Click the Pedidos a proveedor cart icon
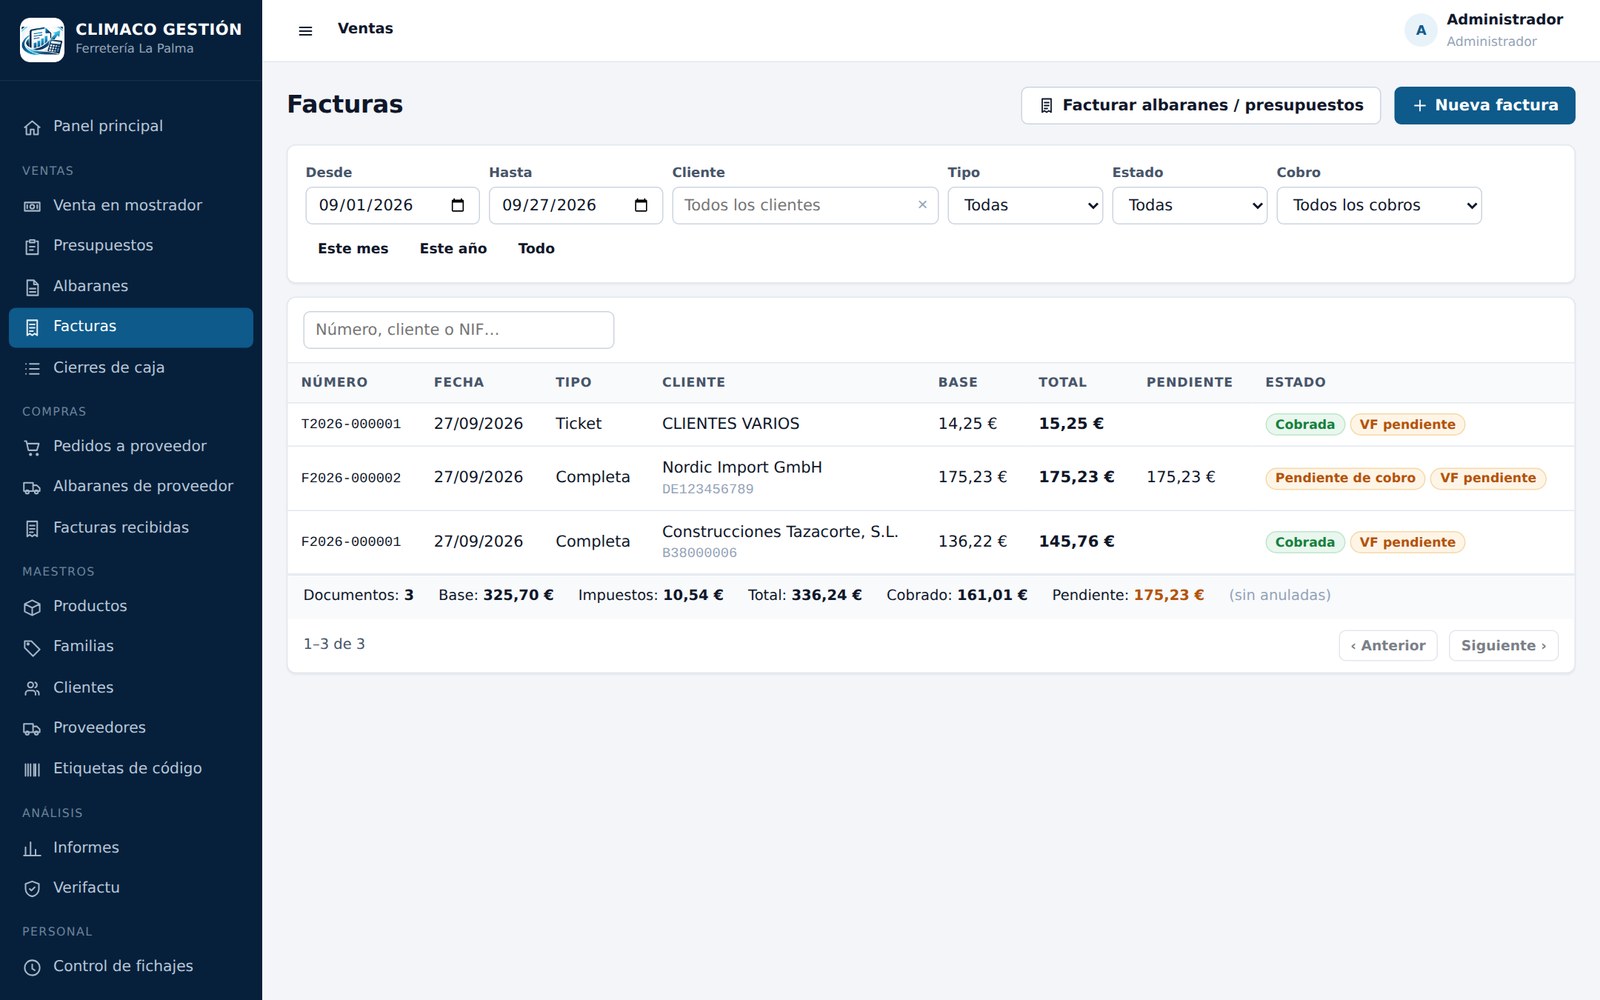This screenshot has width=1600, height=1000. [32, 447]
